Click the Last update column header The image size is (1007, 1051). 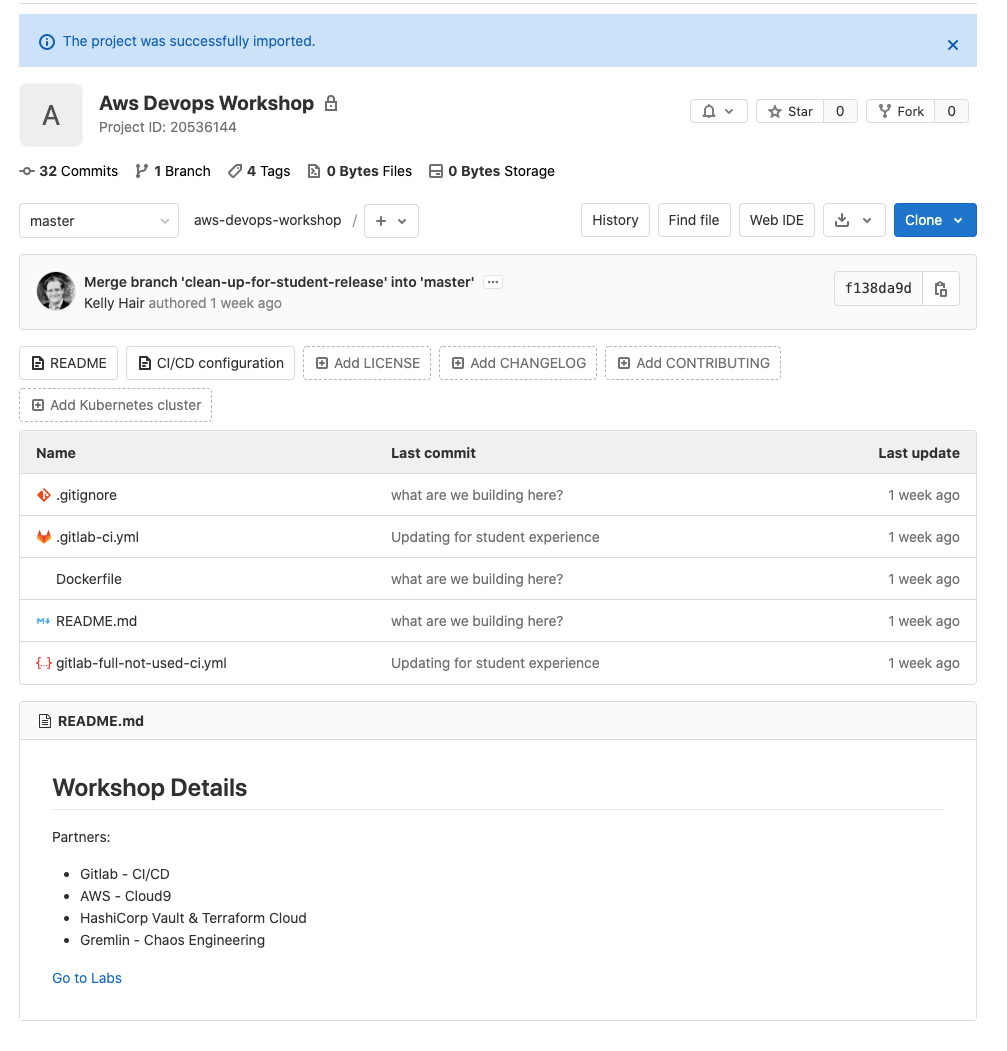(x=919, y=453)
